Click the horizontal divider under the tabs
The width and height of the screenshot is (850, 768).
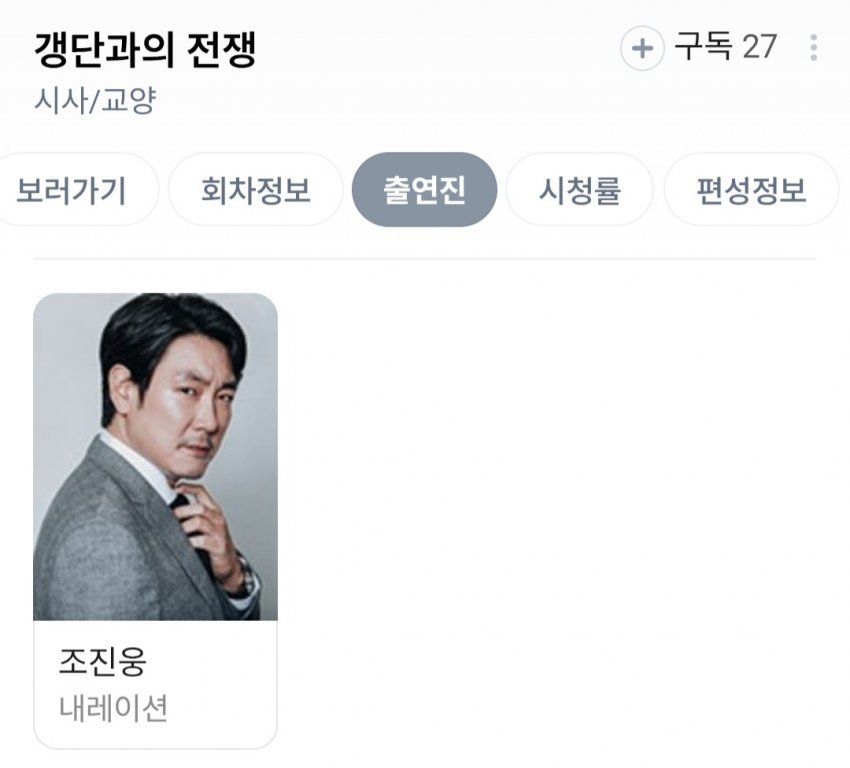pyautogui.click(x=425, y=259)
